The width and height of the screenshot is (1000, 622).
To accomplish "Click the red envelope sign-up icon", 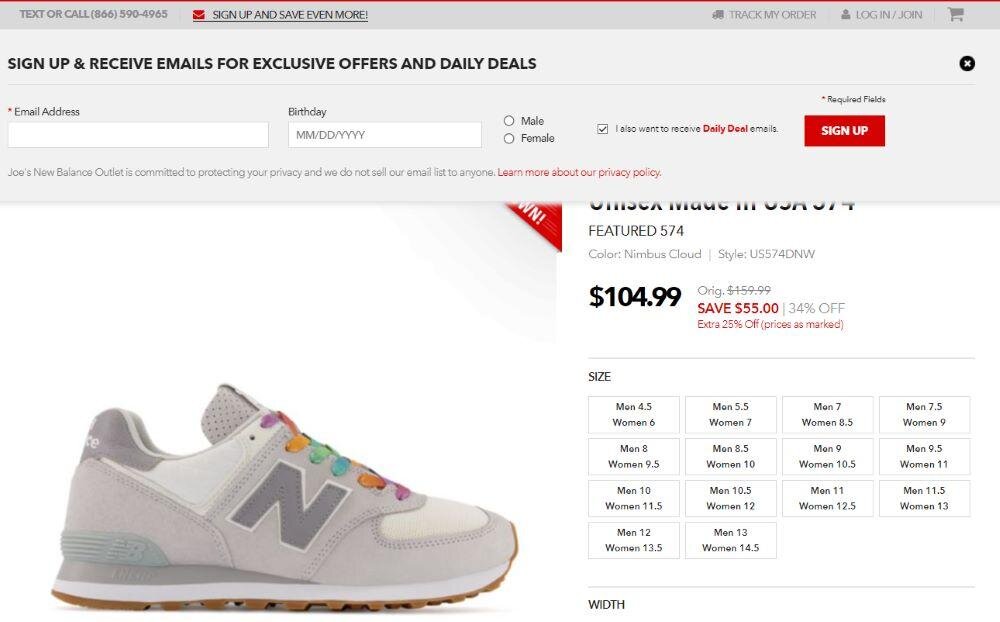I will point(199,15).
